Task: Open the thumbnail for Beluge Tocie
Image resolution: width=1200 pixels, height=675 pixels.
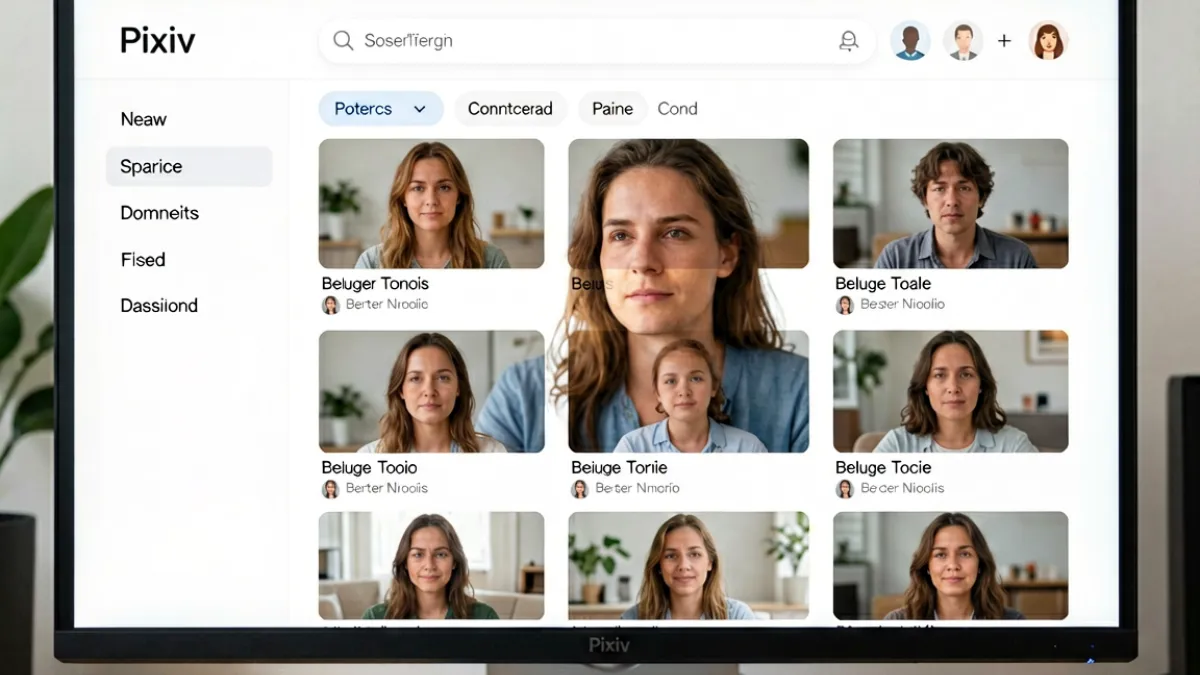Action: pos(950,392)
